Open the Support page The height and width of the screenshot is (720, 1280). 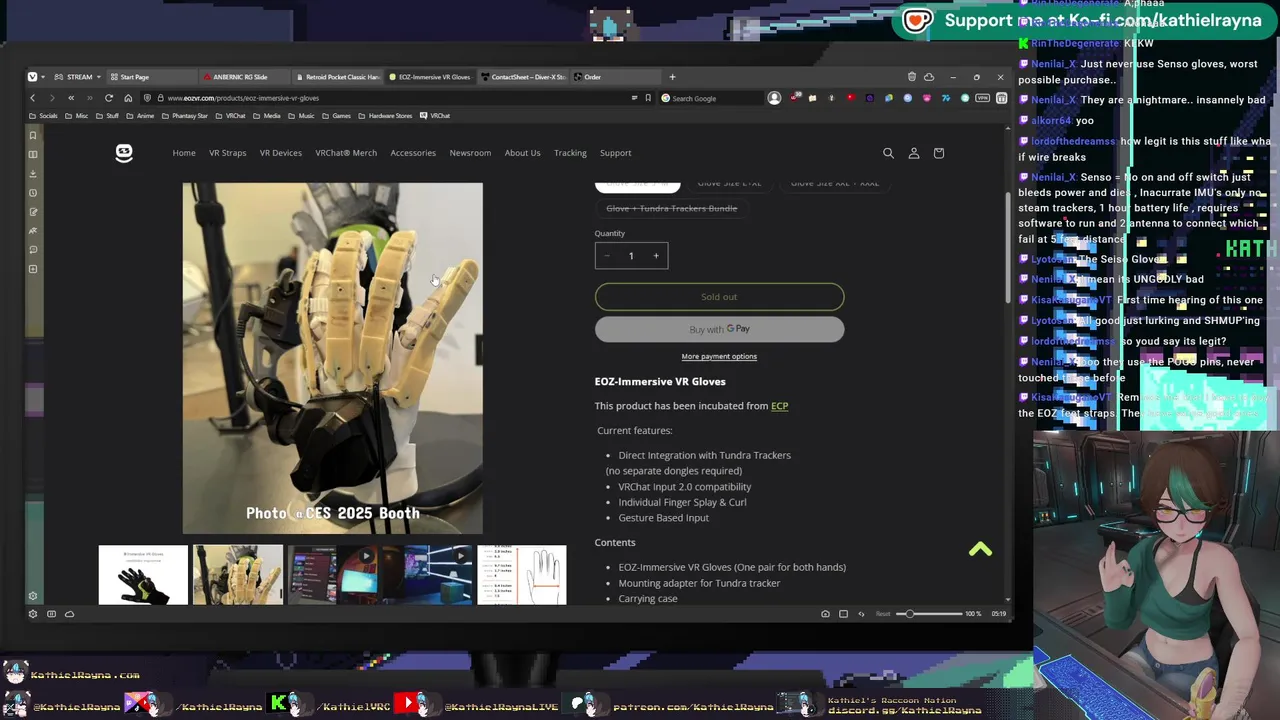(x=615, y=153)
